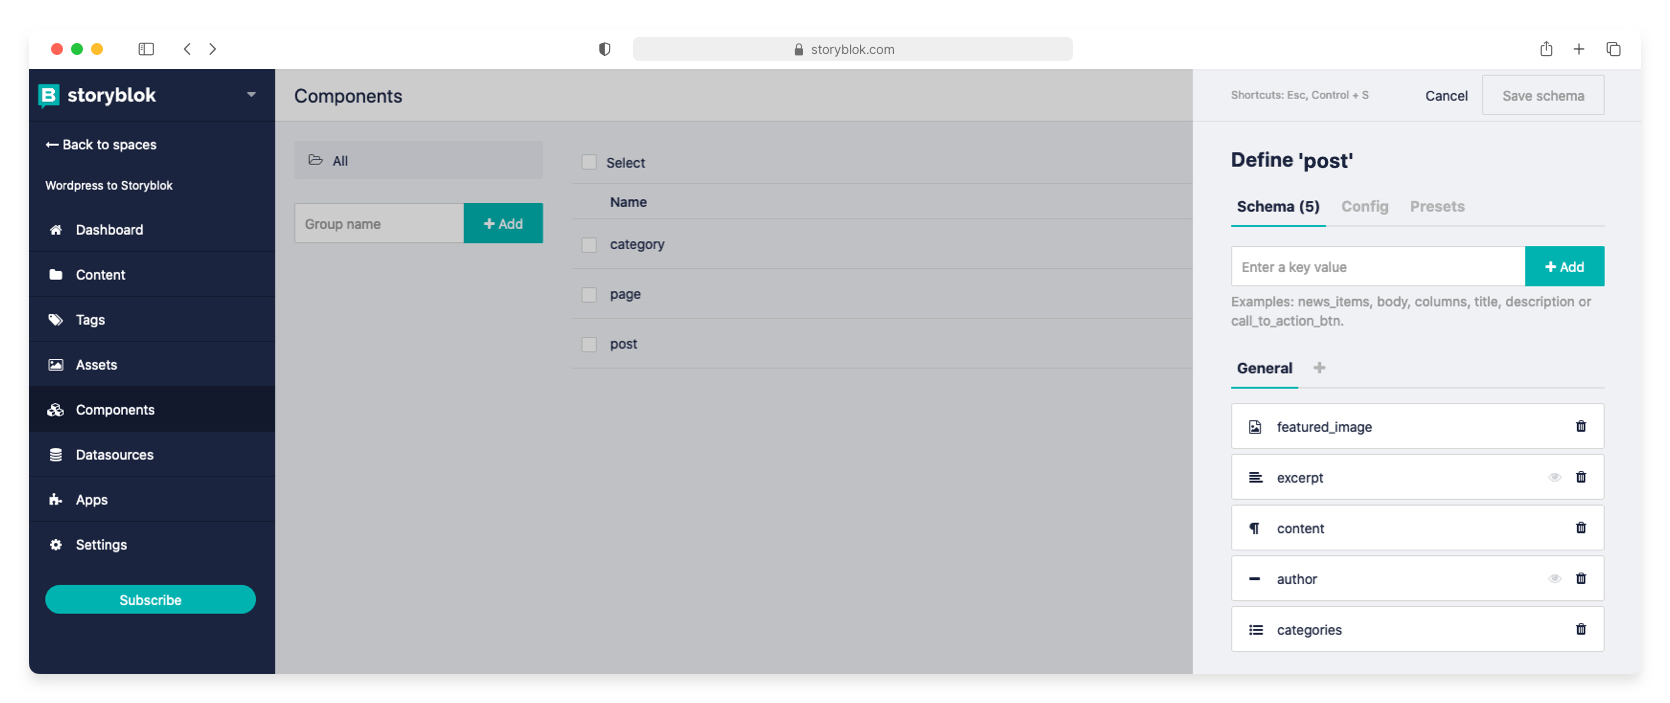This screenshot has width=1670, height=703.
Task: Cancel schema editing
Action: point(1446,96)
